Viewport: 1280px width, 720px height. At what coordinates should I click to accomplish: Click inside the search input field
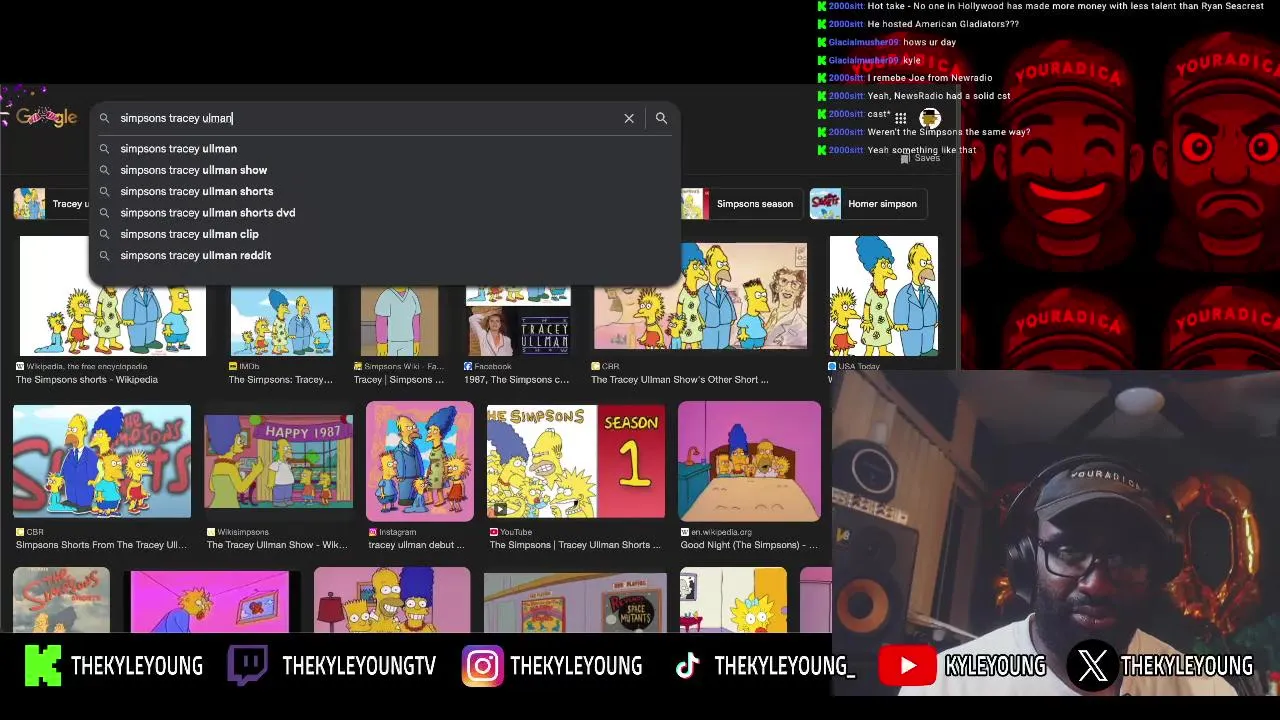tap(365, 118)
